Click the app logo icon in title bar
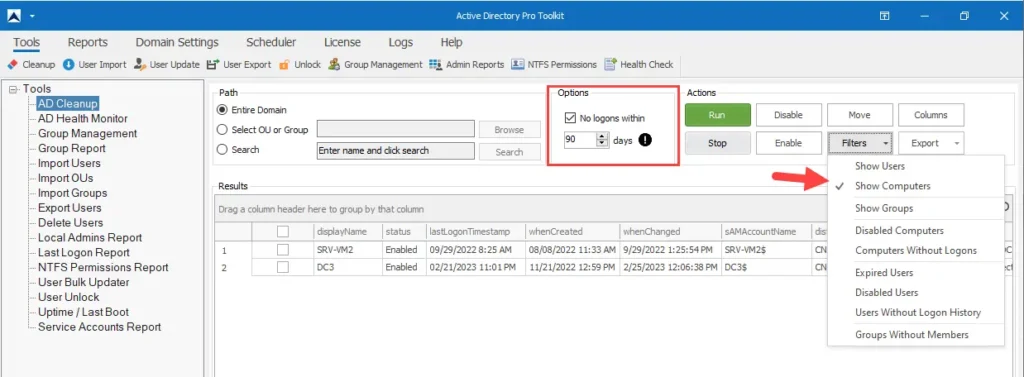This screenshot has height=377, width=1024. pos(14,16)
